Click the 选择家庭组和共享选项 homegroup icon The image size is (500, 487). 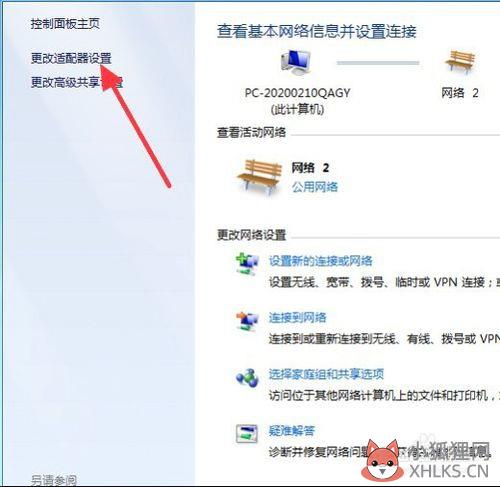pyautogui.click(x=247, y=378)
